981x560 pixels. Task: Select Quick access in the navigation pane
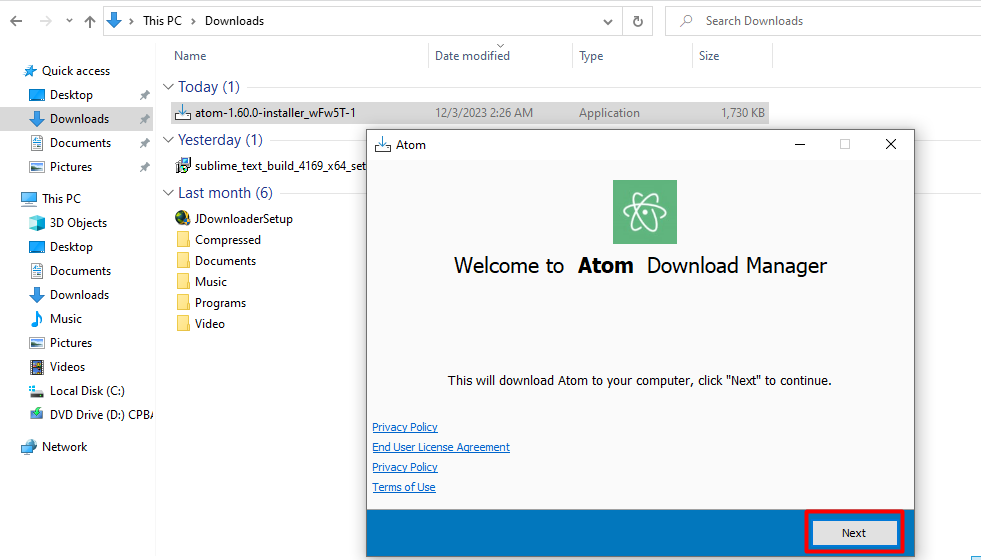(x=76, y=71)
